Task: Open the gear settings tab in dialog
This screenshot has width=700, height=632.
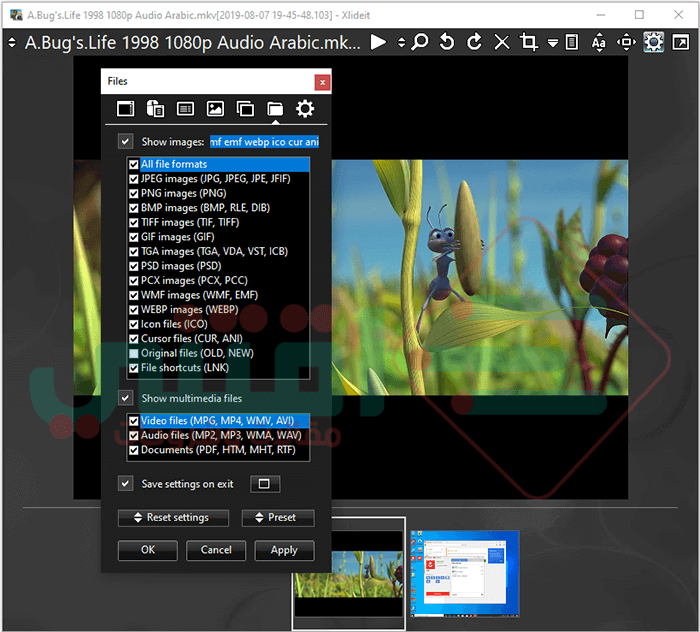Action: (x=305, y=109)
